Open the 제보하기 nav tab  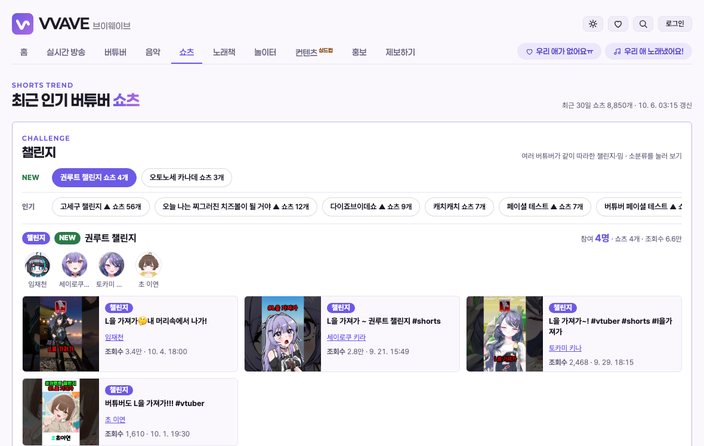400,52
